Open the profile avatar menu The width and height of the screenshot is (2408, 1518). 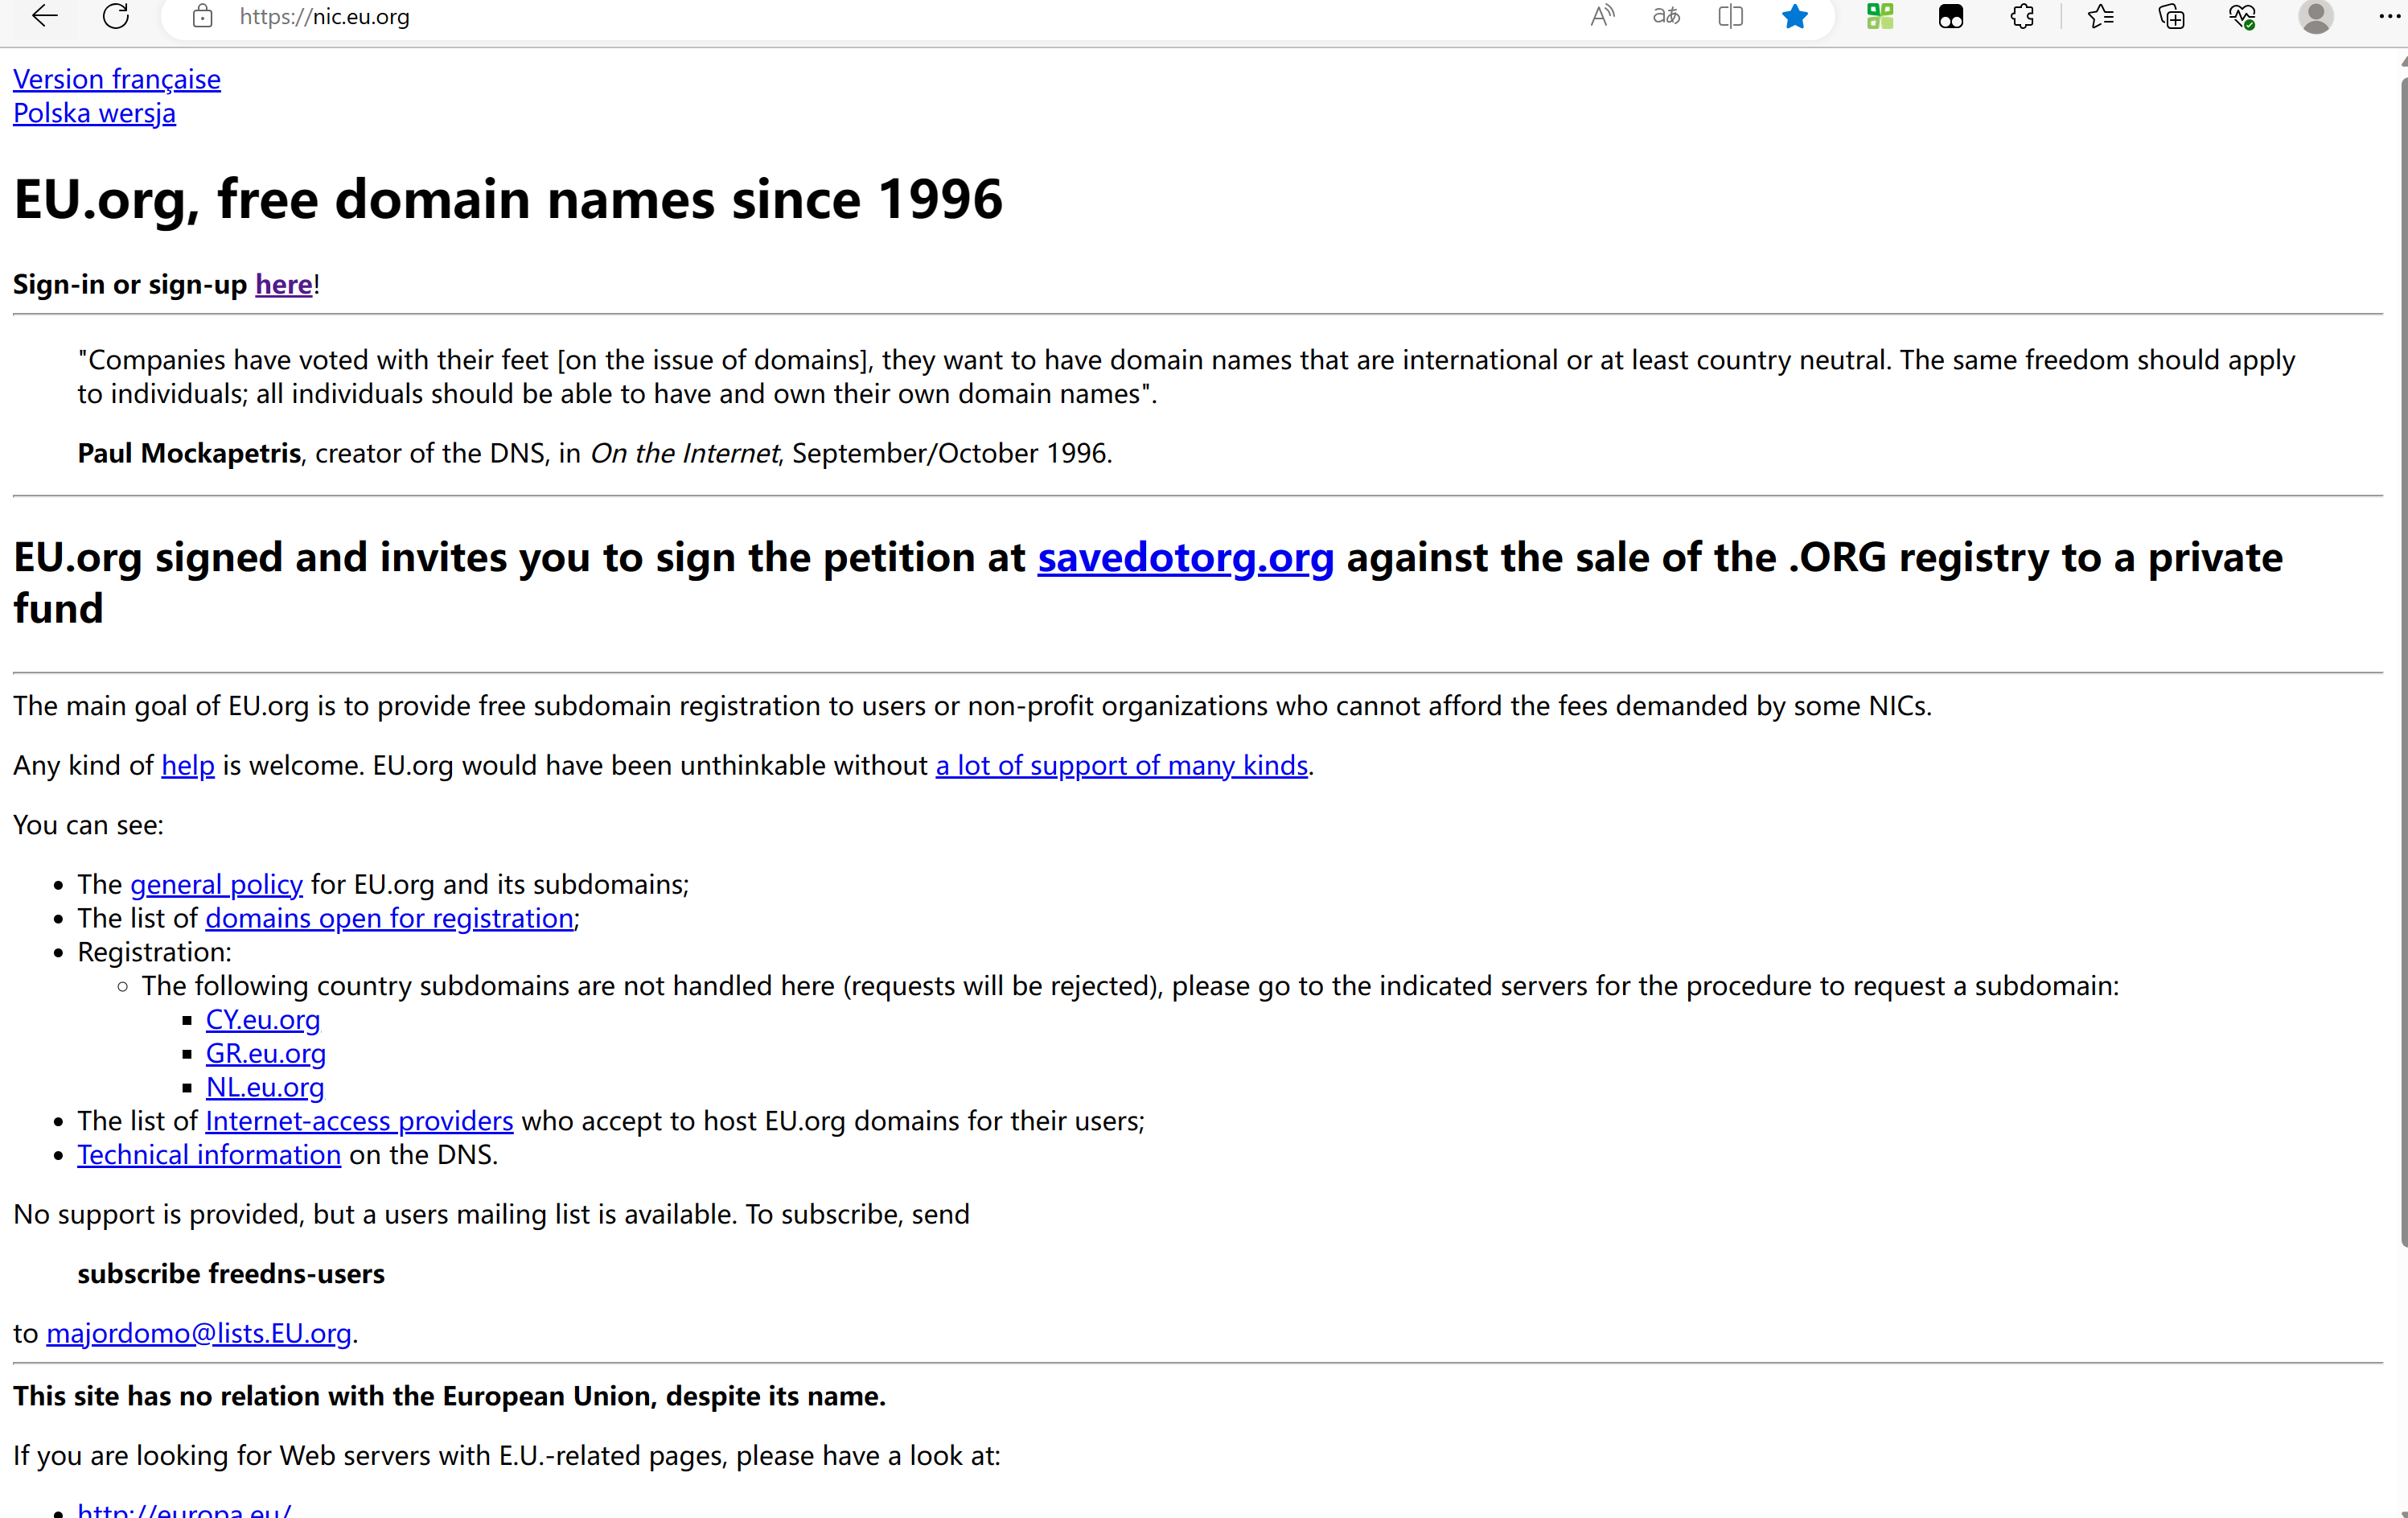pos(2315,16)
